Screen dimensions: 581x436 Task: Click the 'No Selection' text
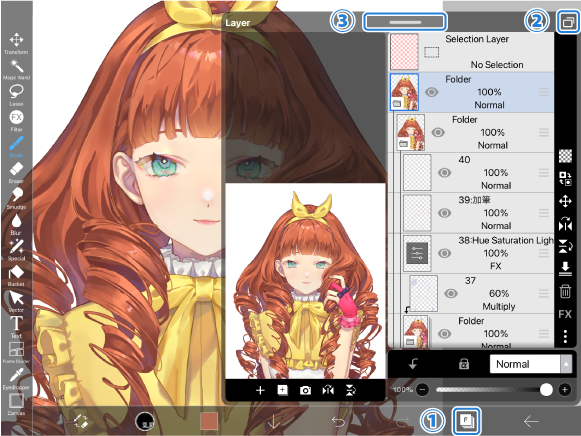[x=497, y=65]
